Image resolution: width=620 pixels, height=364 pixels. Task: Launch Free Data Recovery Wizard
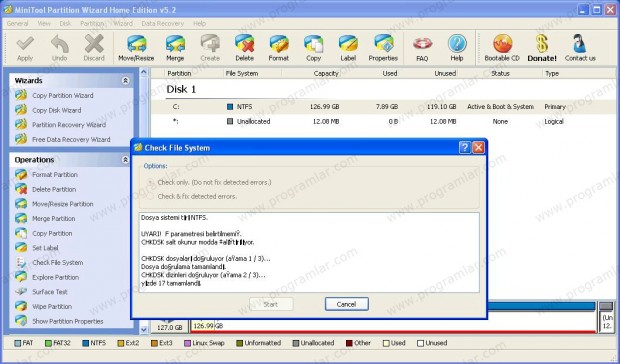coord(71,140)
